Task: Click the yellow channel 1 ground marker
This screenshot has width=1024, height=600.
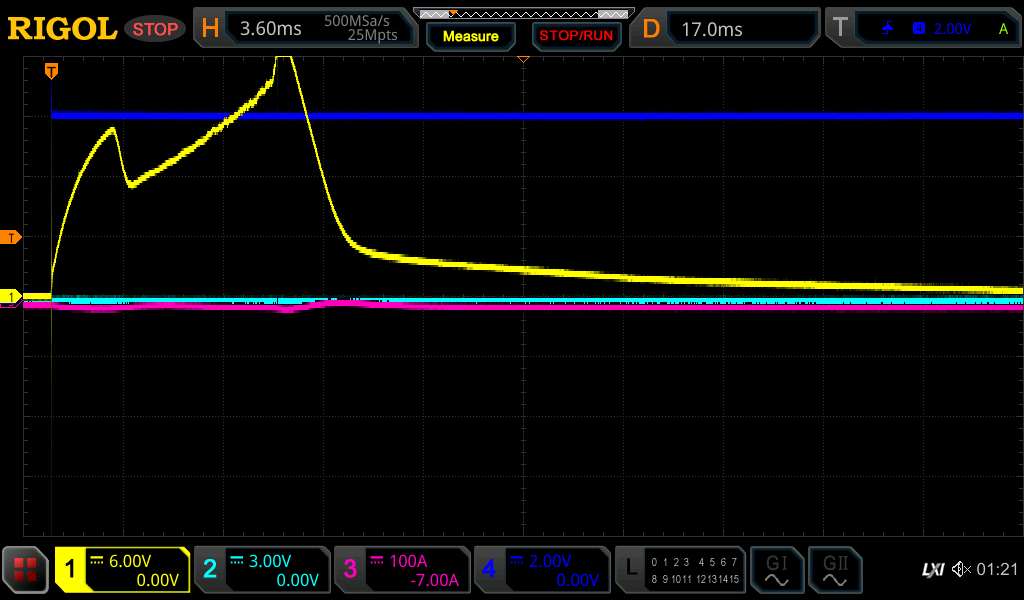Action: coord(11,297)
